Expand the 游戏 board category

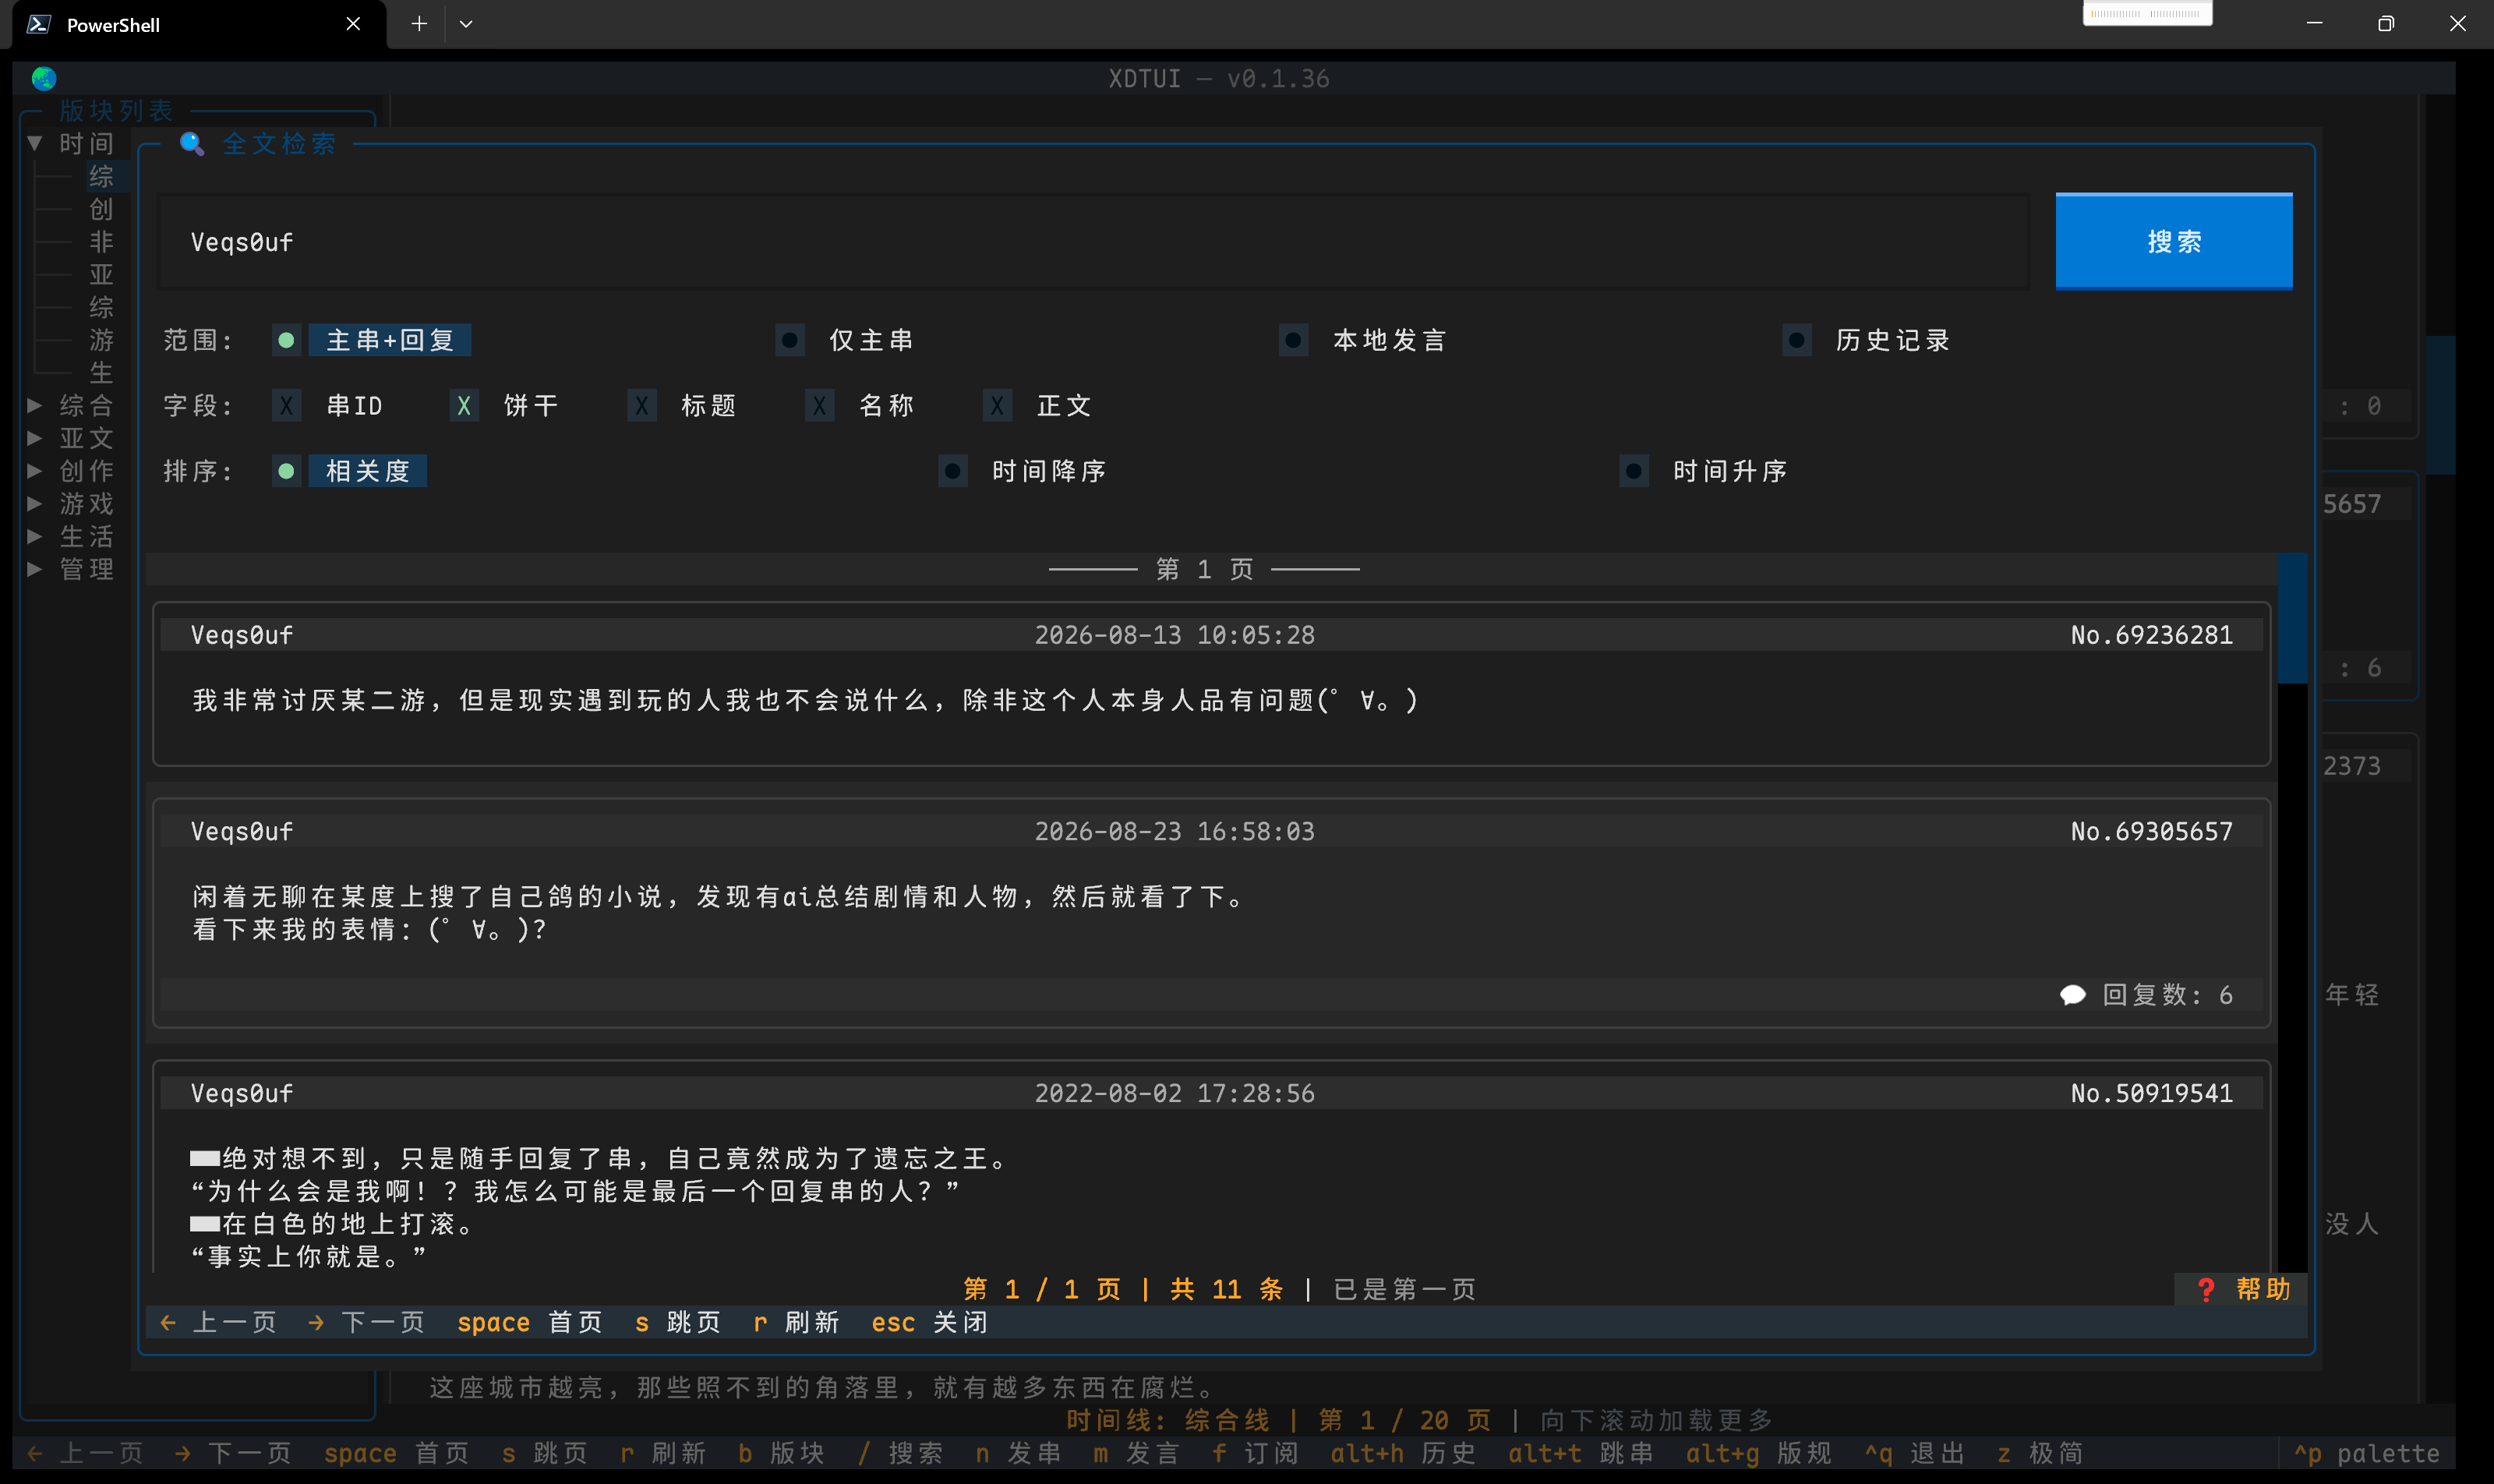(x=35, y=504)
